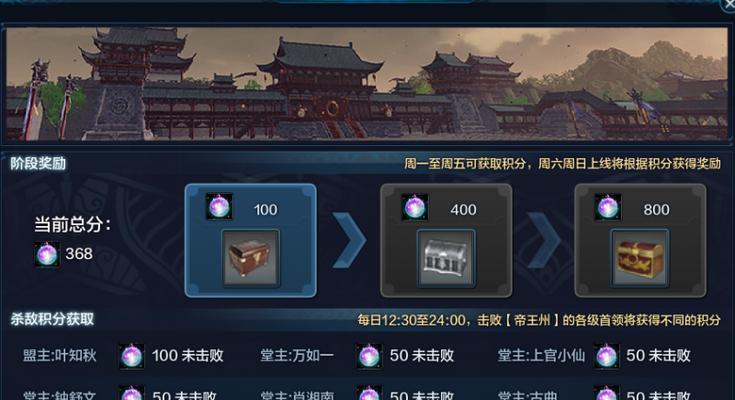Click the 杀敌积分获取 section header

tap(52, 319)
